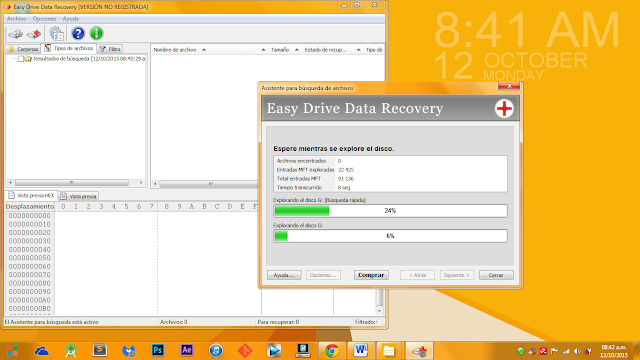Click the Tiempo transcurrido row
The height and width of the screenshot is (360, 640).
[390, 188]
